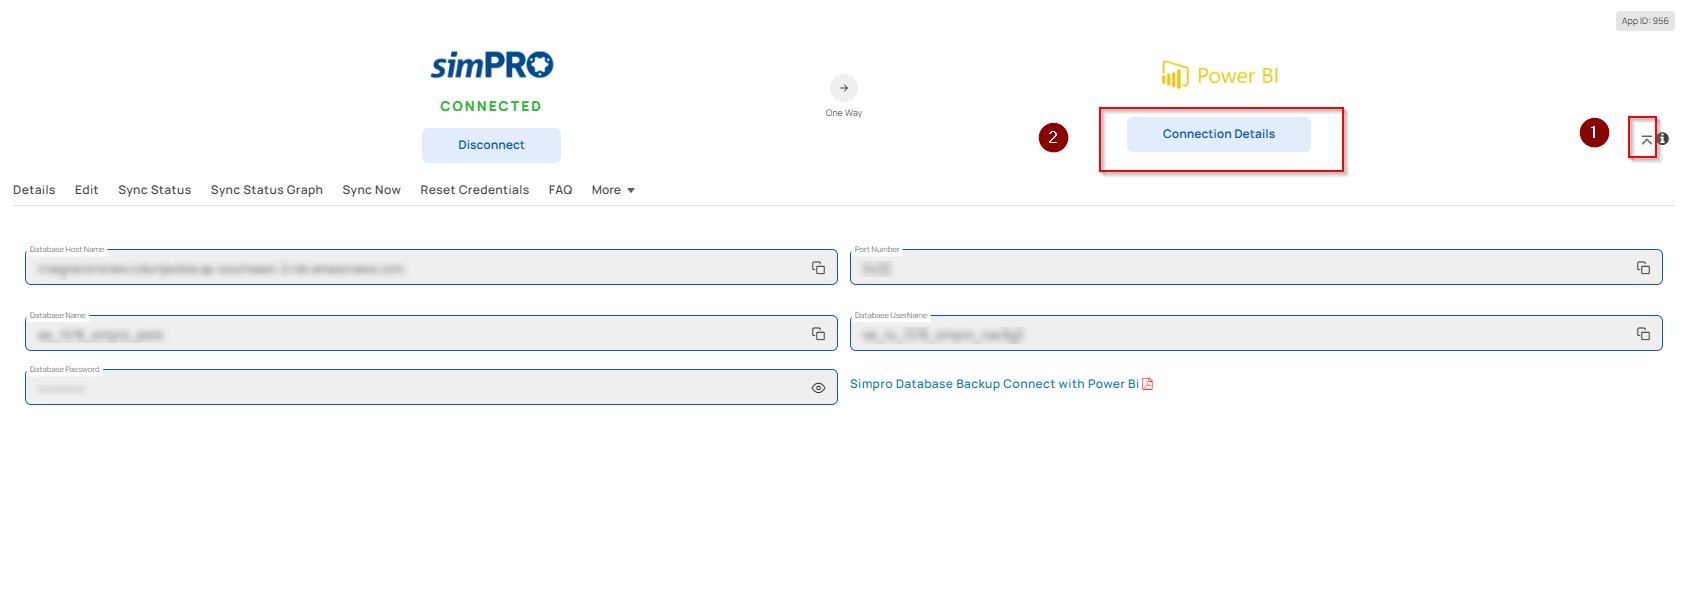Open the PDF icon beside the Power BI link

click(x=1148, y=384)
